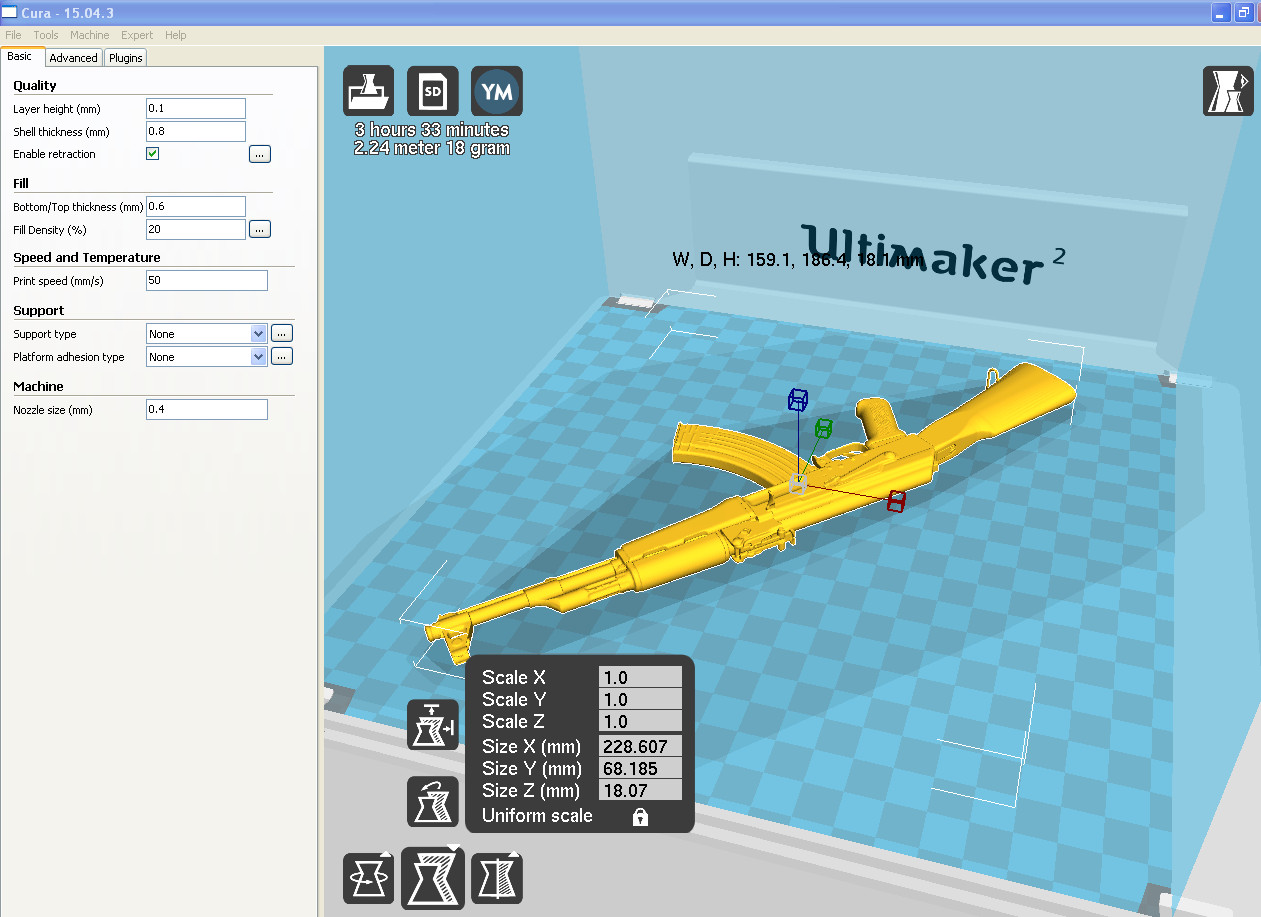Click the Load model icon
Screen dimensions: 1261x917
pyautogui.click(x=368, y=91)
